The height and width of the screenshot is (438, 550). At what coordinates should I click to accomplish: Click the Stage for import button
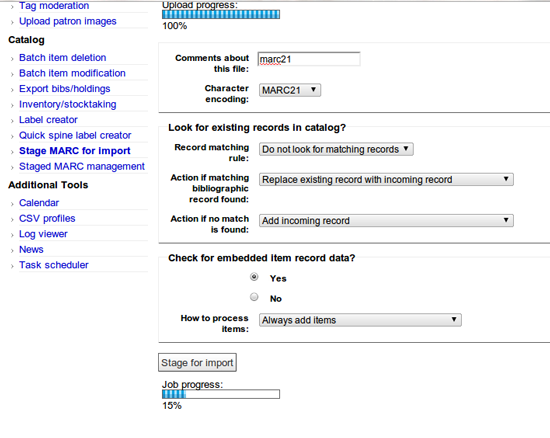[x=197, y=362]
